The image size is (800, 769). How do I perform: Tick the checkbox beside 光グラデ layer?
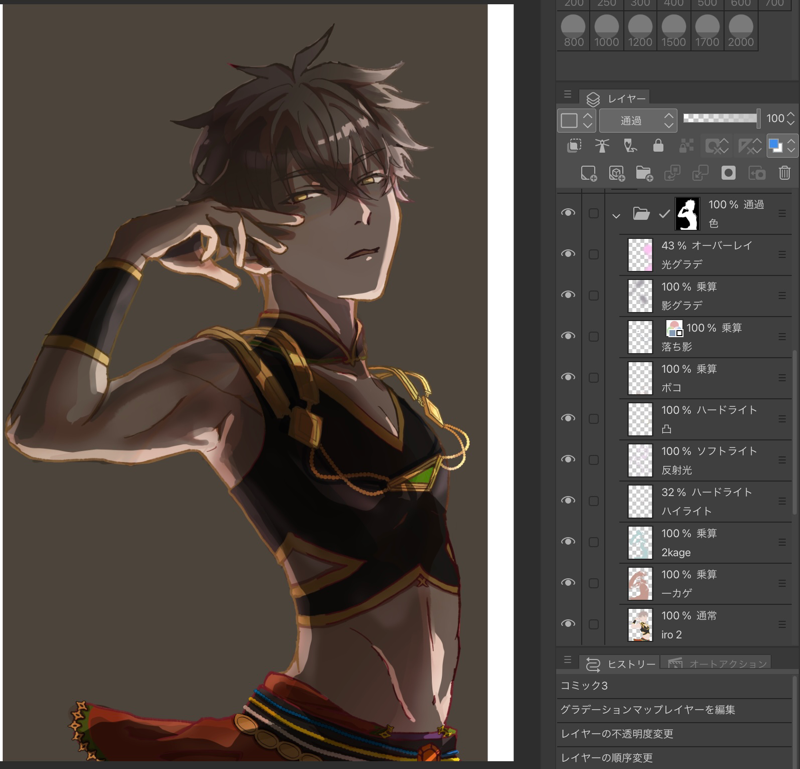click(593, 254)
